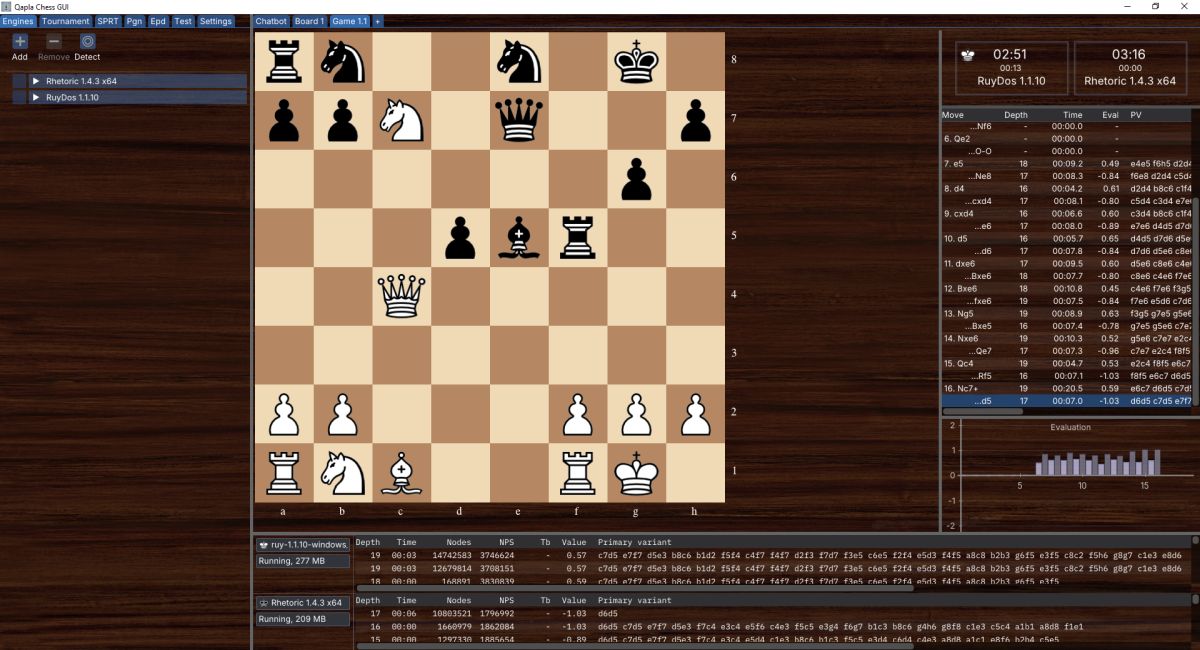
Task: Click the black king on g8
Action: point(636,61)
